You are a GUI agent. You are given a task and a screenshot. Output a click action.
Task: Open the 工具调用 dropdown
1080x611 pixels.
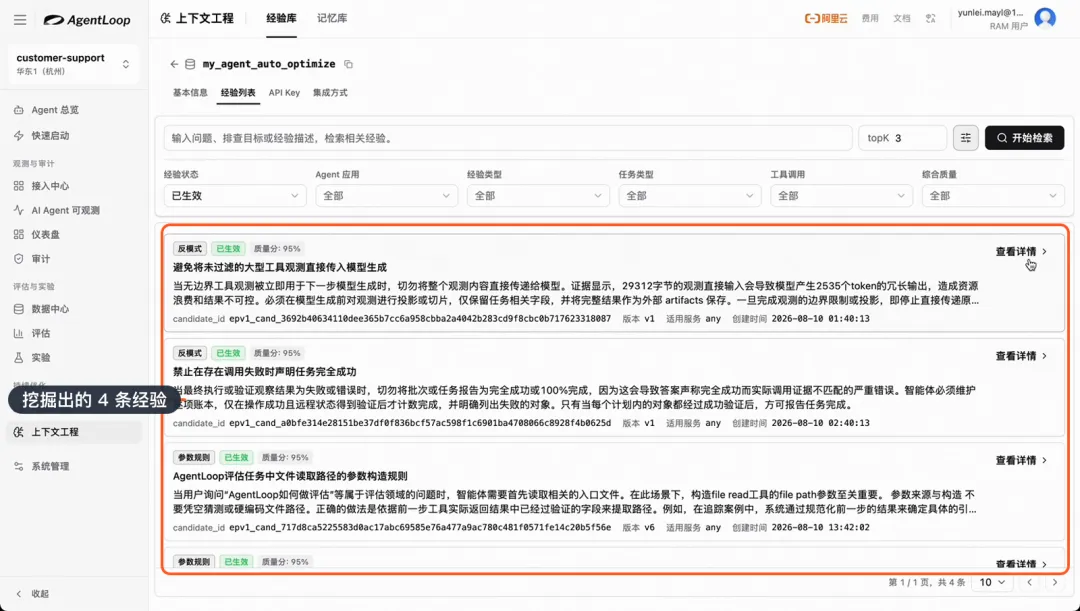[x=841, y=196]
